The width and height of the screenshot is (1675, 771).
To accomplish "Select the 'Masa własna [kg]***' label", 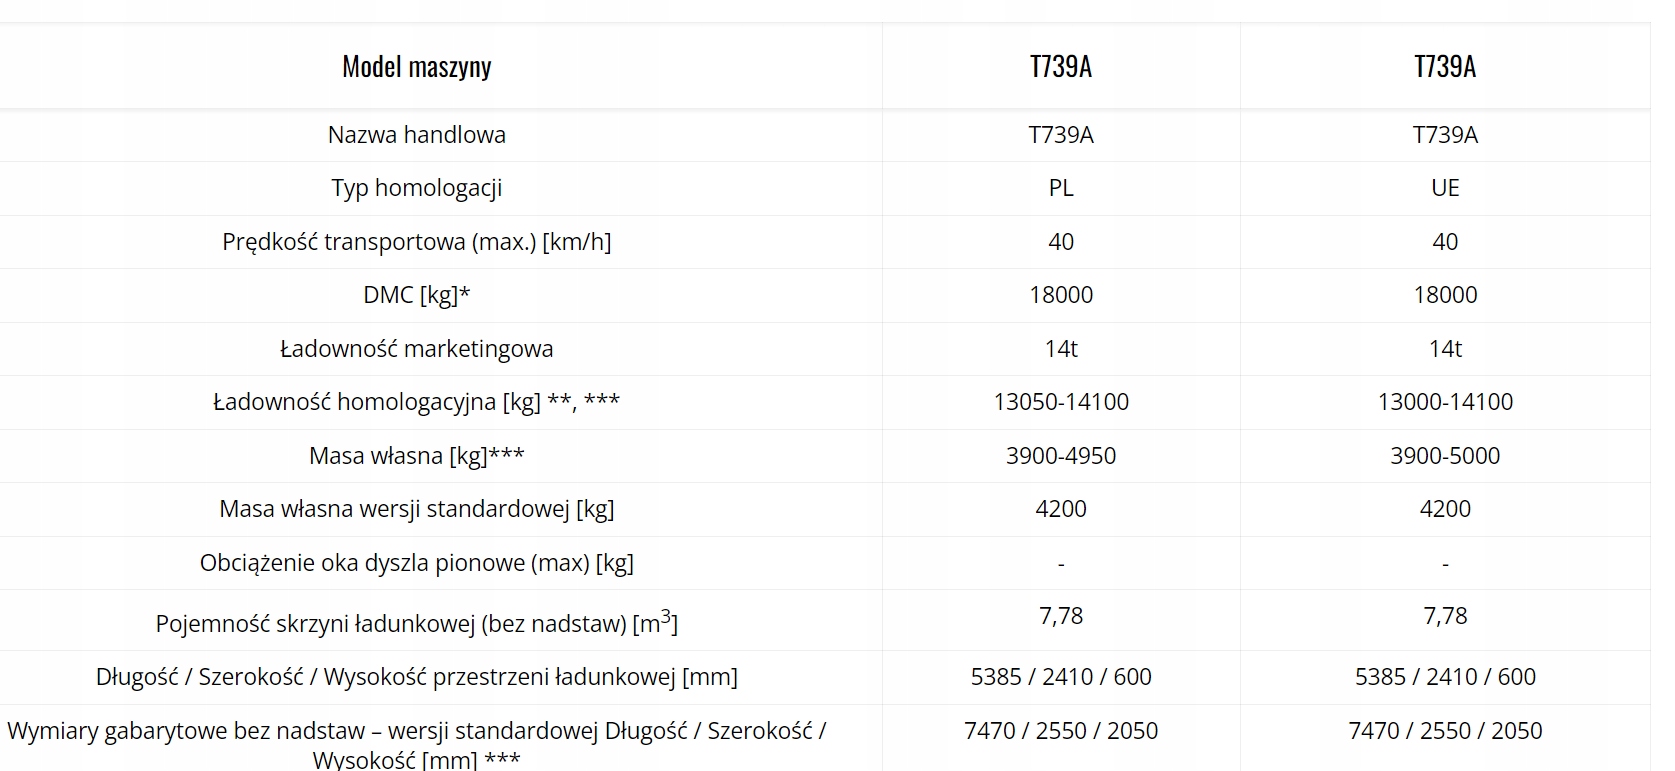I will pyautogui.click(x=416, y=456).
